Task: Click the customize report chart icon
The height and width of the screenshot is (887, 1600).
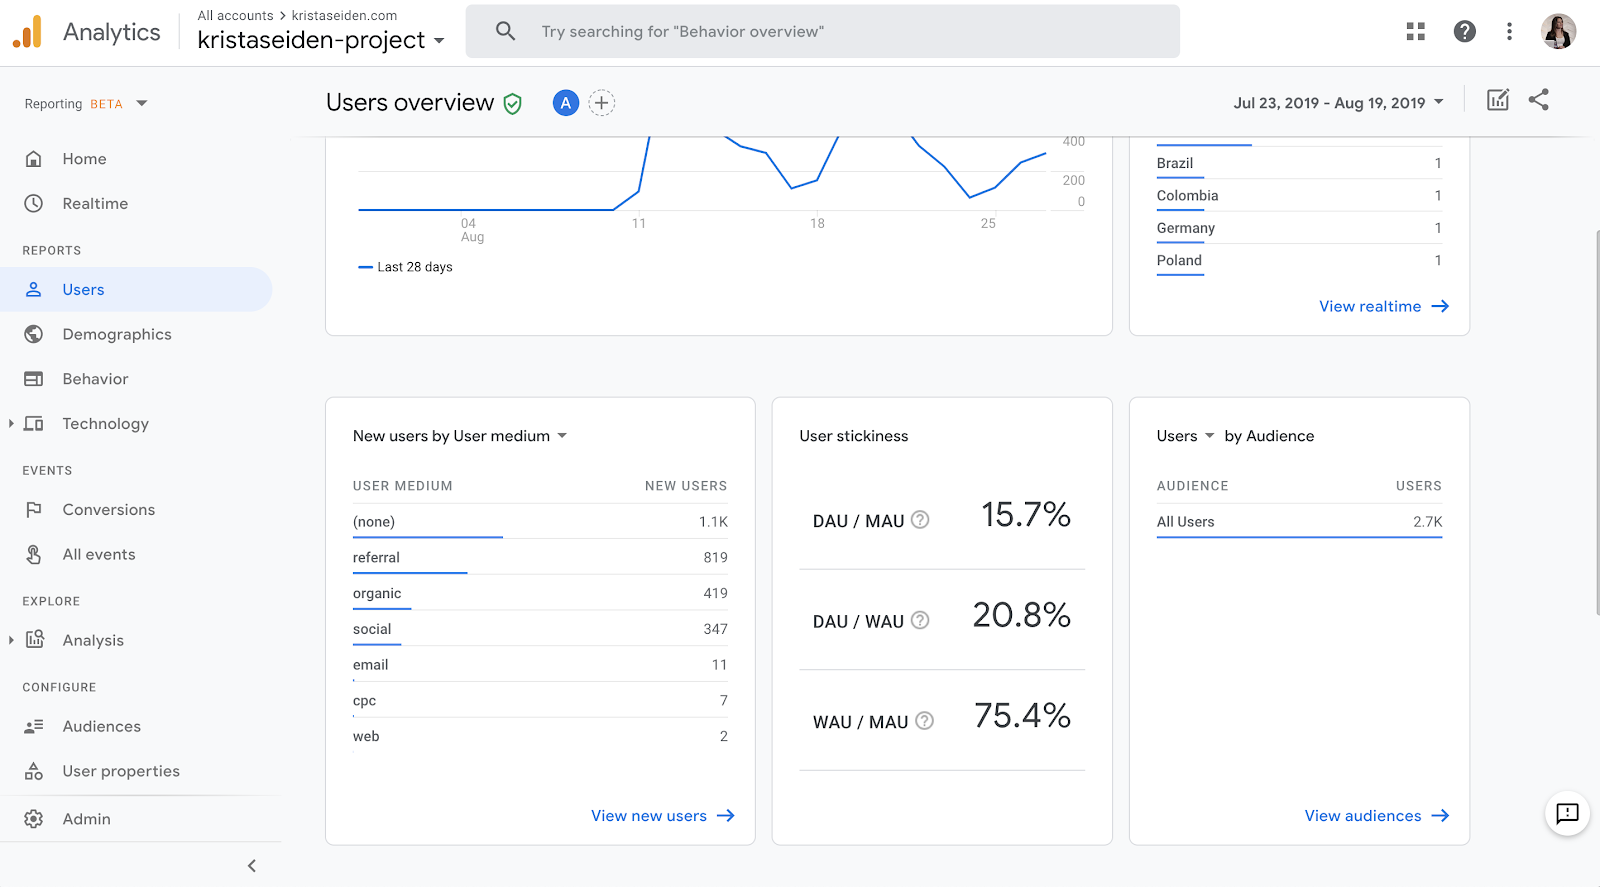Action: pos(1497,100)
